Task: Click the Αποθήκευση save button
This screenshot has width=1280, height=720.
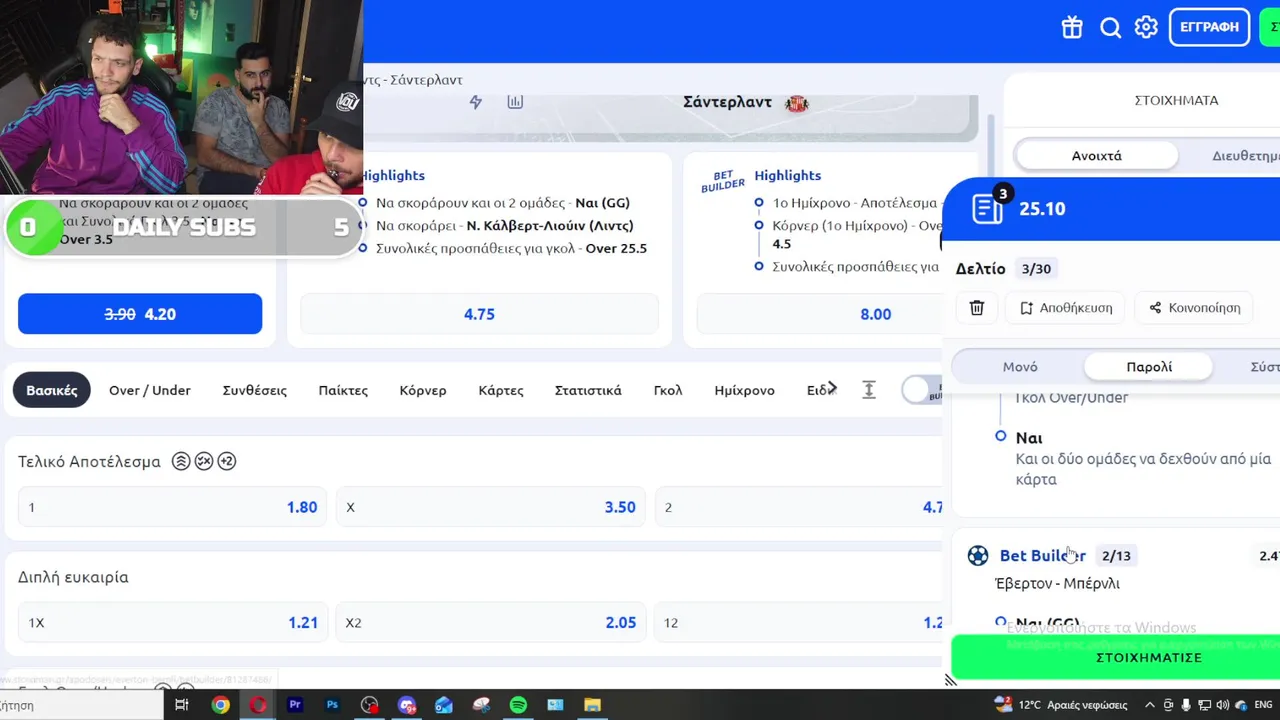Action: tap(1066, 308)
